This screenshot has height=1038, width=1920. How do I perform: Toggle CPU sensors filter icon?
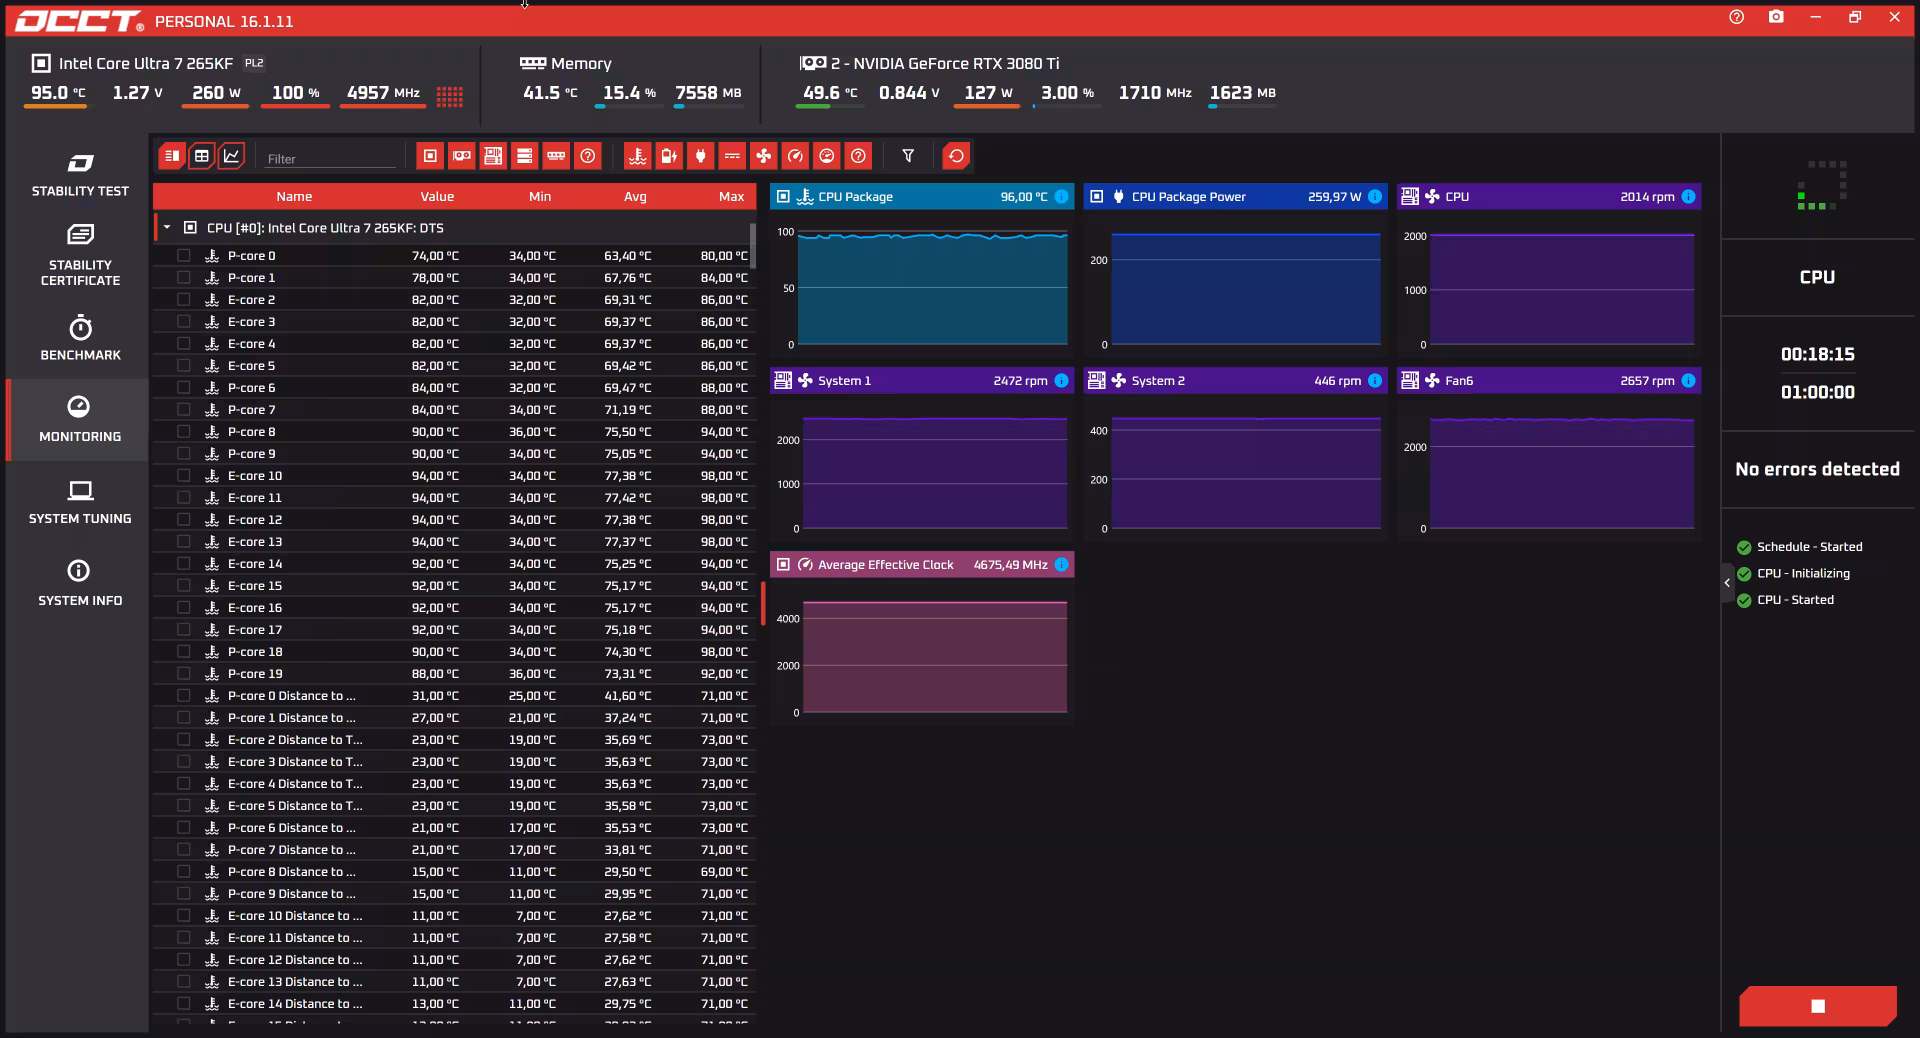(x=430, y=156)
